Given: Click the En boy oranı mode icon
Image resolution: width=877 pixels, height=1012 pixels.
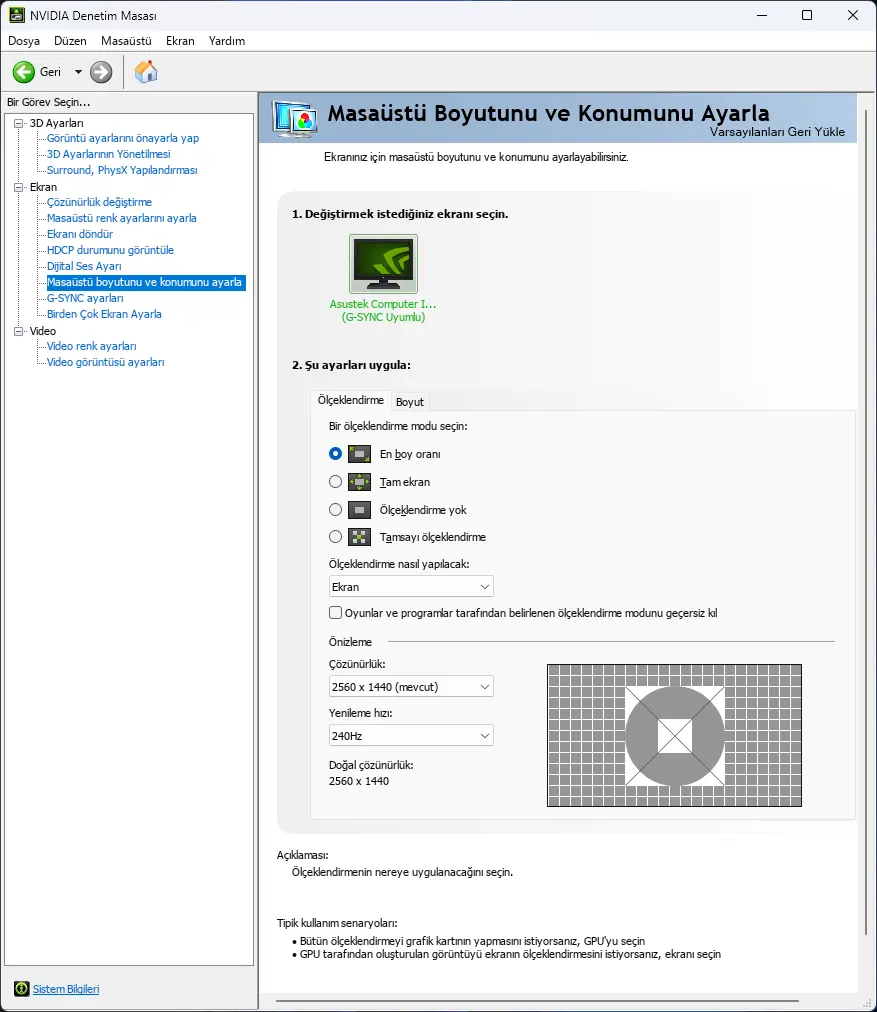Looking at the screenshot, I should (x=359, y=454).
